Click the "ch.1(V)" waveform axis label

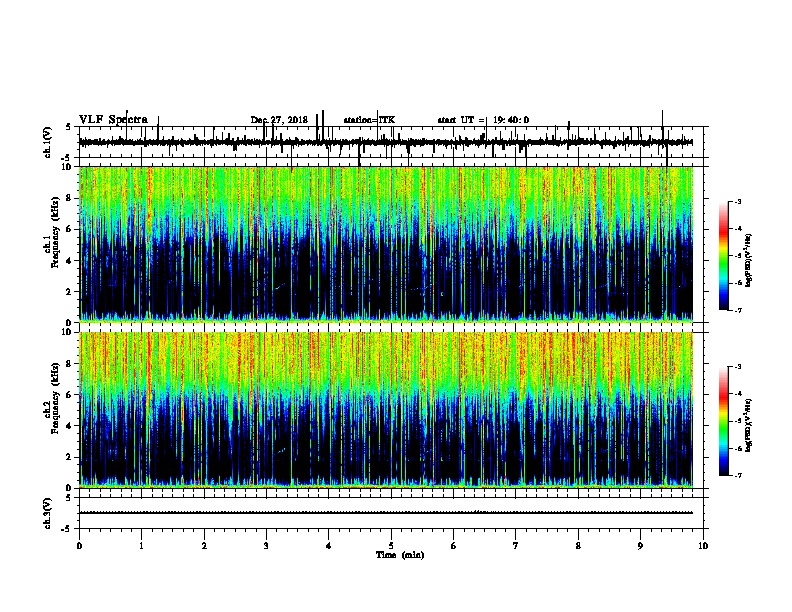pyautogui.click(x=48, y=142)
